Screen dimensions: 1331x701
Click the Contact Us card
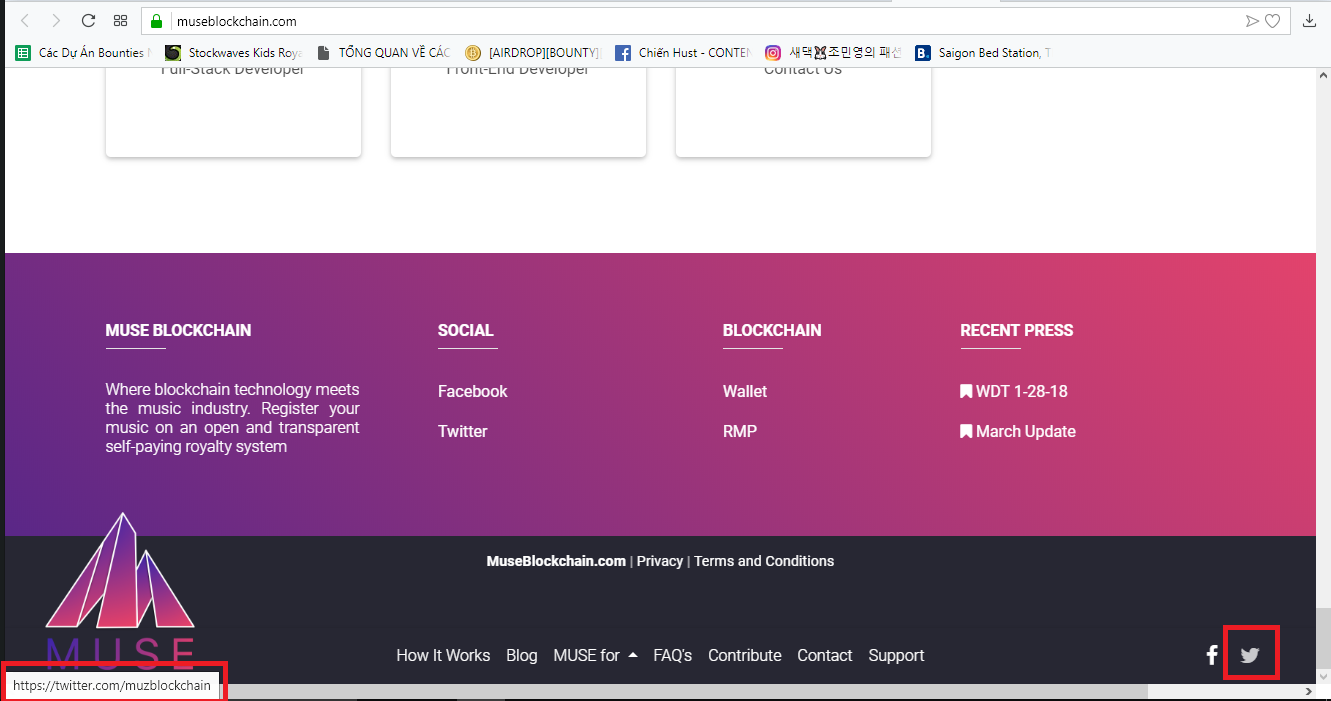pyautogui.click(x=803, y=112)
